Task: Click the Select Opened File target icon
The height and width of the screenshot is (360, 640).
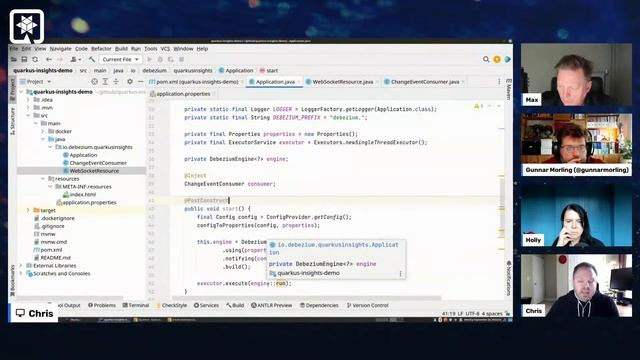Action: click(94, 82)
